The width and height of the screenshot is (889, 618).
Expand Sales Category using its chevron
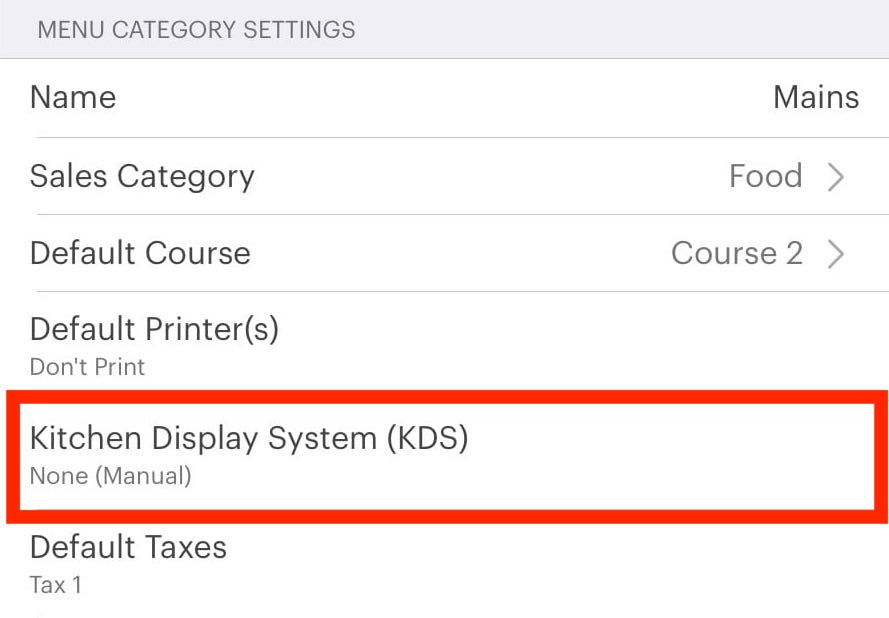click(x=836, y=177)
